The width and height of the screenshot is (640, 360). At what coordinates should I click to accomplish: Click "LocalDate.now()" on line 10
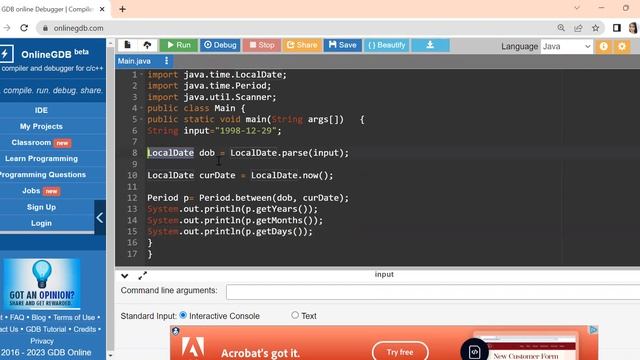tap(292, 176)
